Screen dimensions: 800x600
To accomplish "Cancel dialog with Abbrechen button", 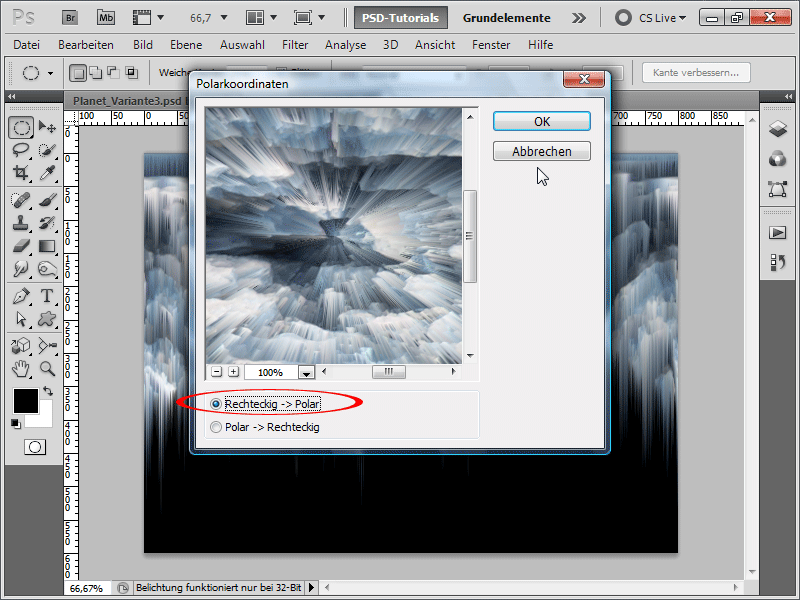I will click(x=542, y=152).
